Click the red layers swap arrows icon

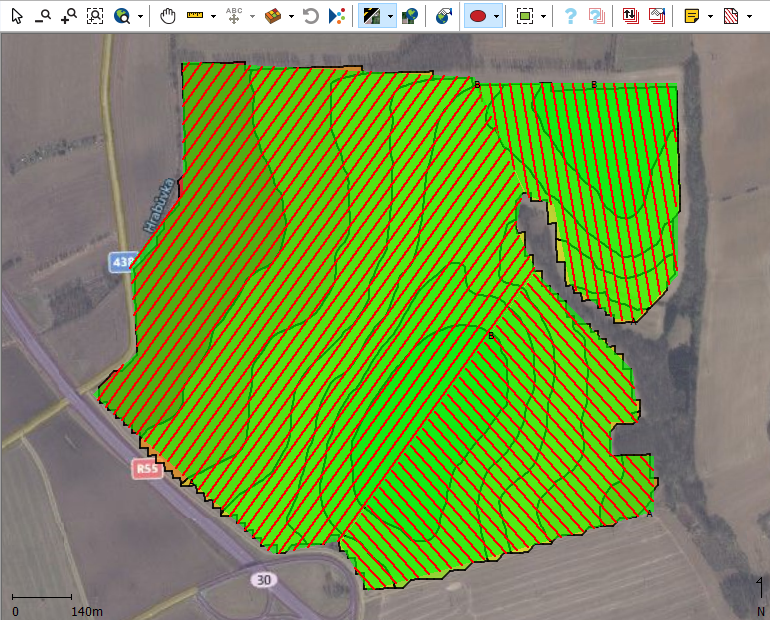tap(631, 16)
